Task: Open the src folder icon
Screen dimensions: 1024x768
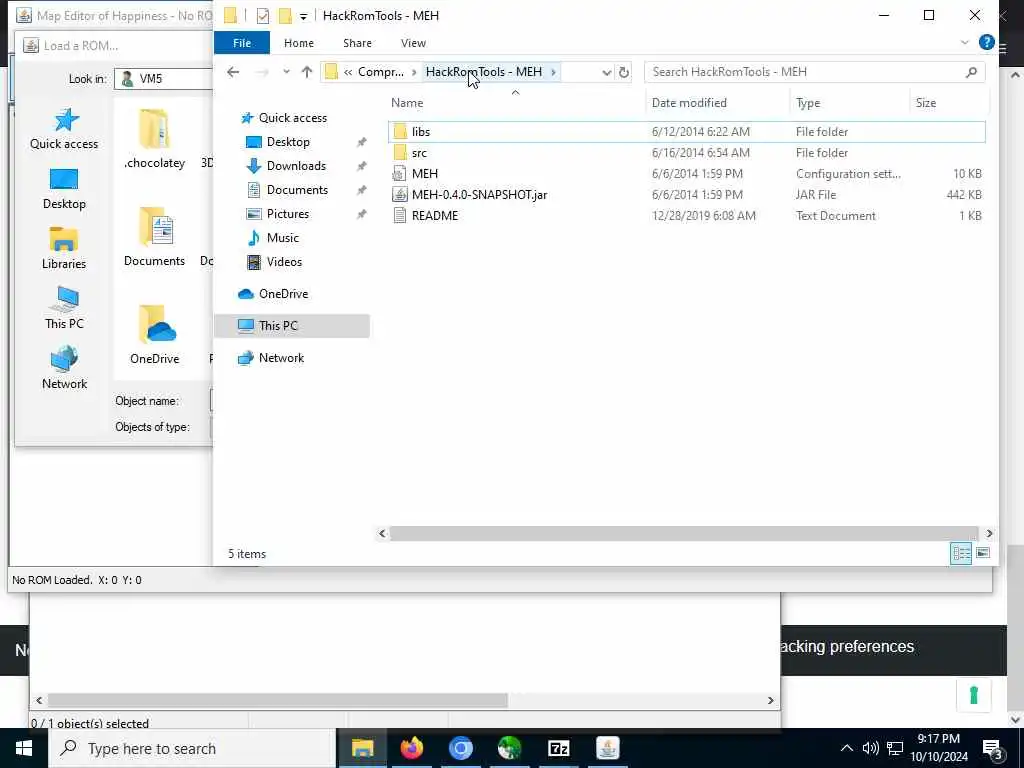Action: [x=400, y=153]
